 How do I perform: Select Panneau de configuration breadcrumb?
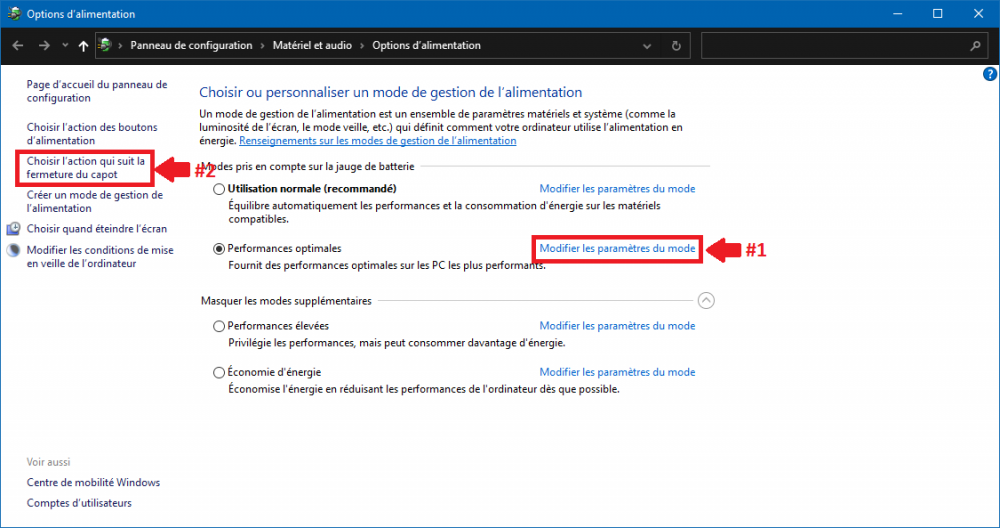tap(191, 45)
